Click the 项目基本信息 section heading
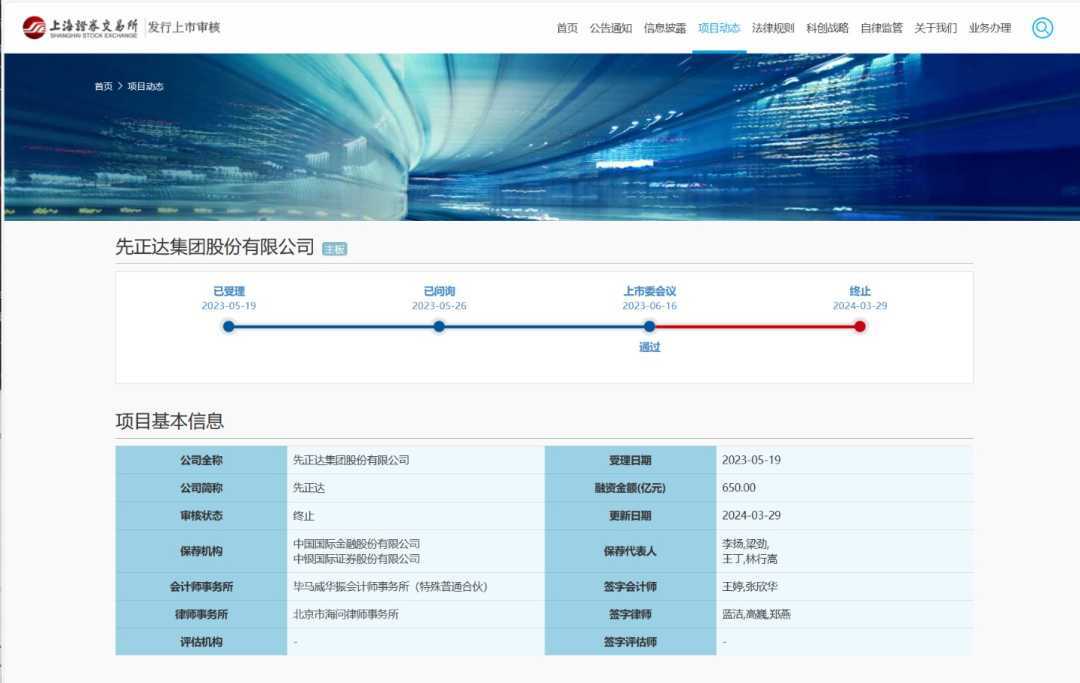Viewport: 1080px width, 683px height. pos(169,421)
